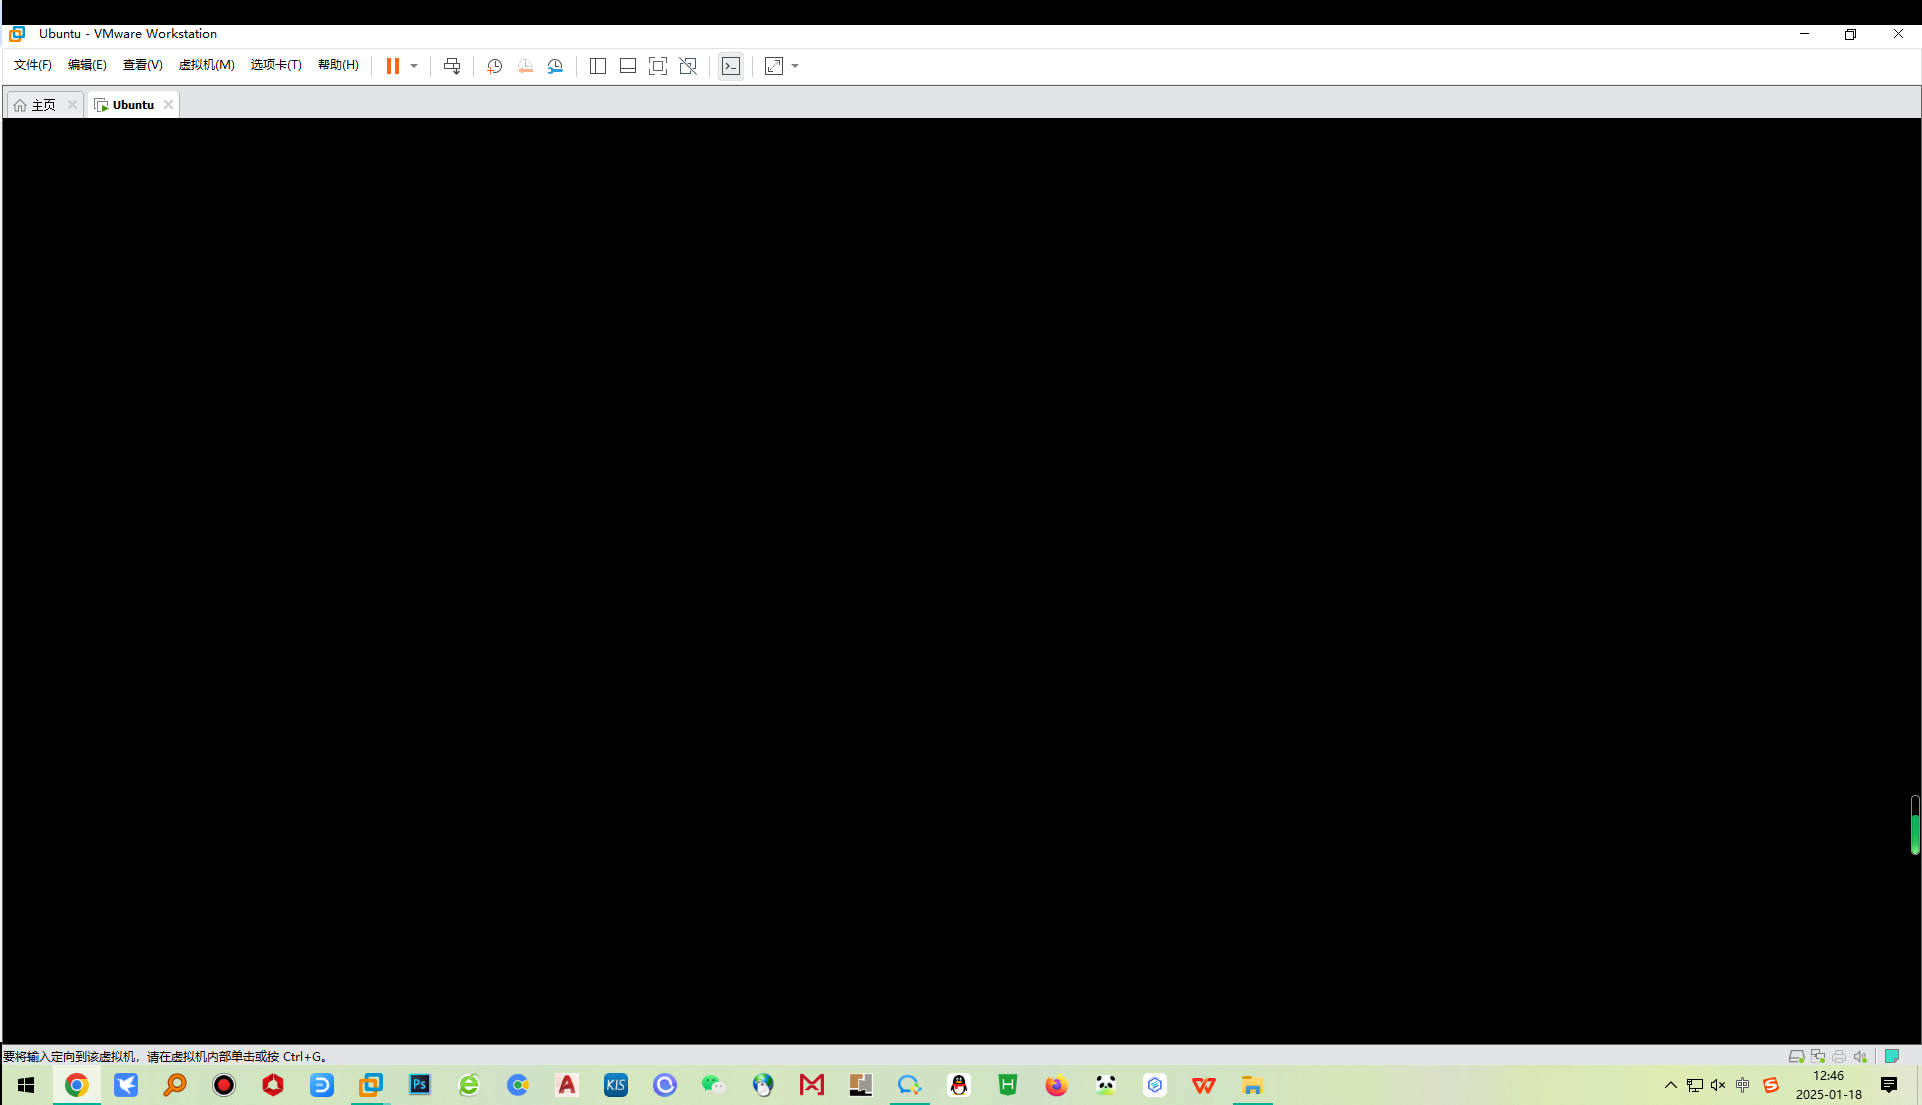Take a snapshot of the VM
This screenshot has width=1922, height=1105.
pyautogui.click(x=494, y=66)
